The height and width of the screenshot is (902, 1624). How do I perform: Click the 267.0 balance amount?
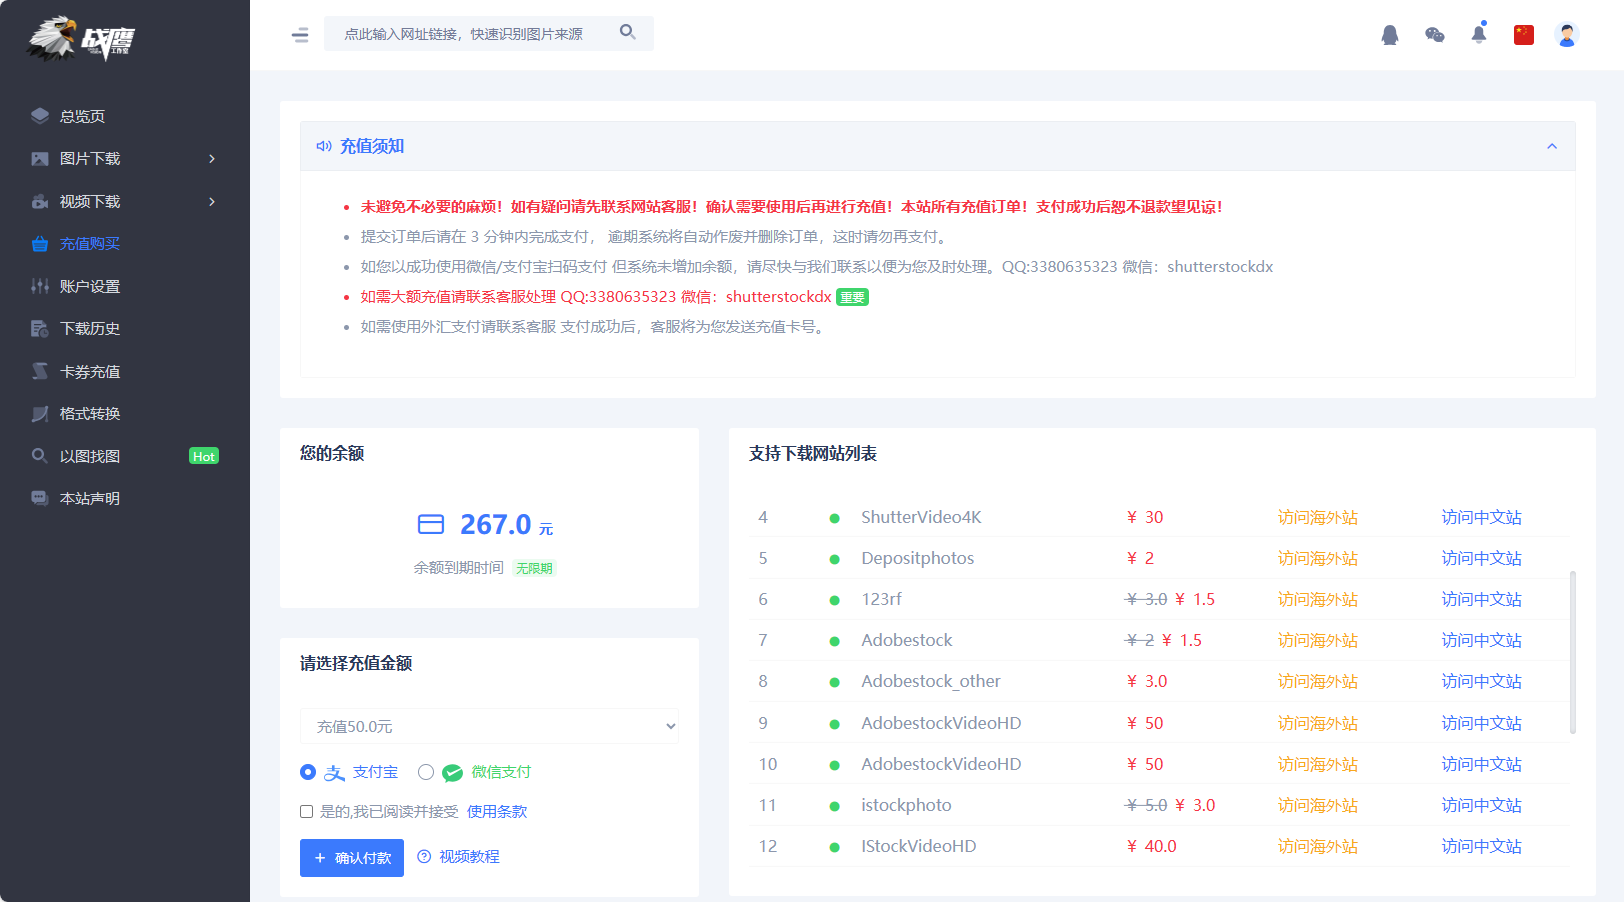495,524
